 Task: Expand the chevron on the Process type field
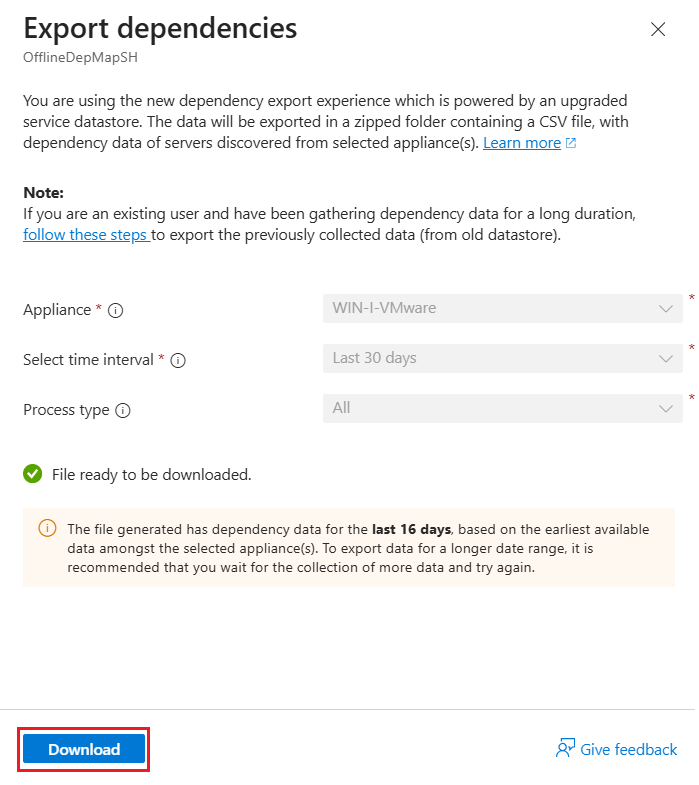665,409
